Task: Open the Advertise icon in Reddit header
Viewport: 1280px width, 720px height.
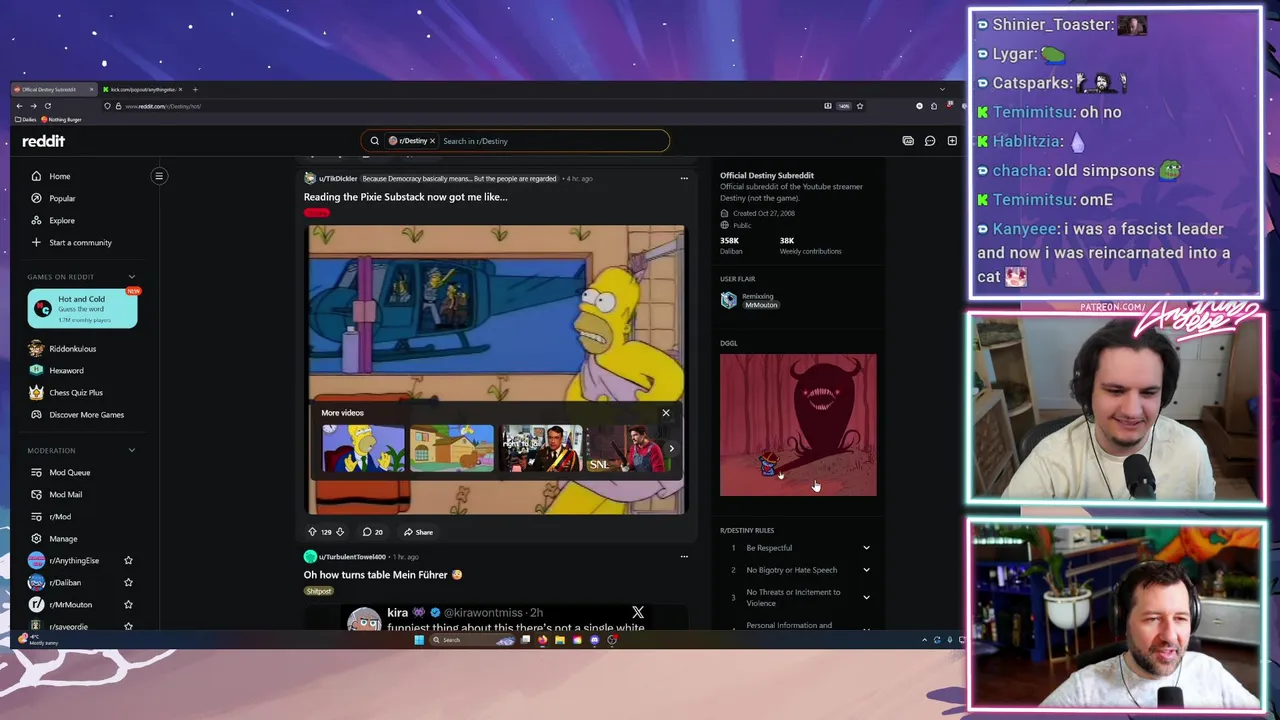Action: click(x=908, y=141)
